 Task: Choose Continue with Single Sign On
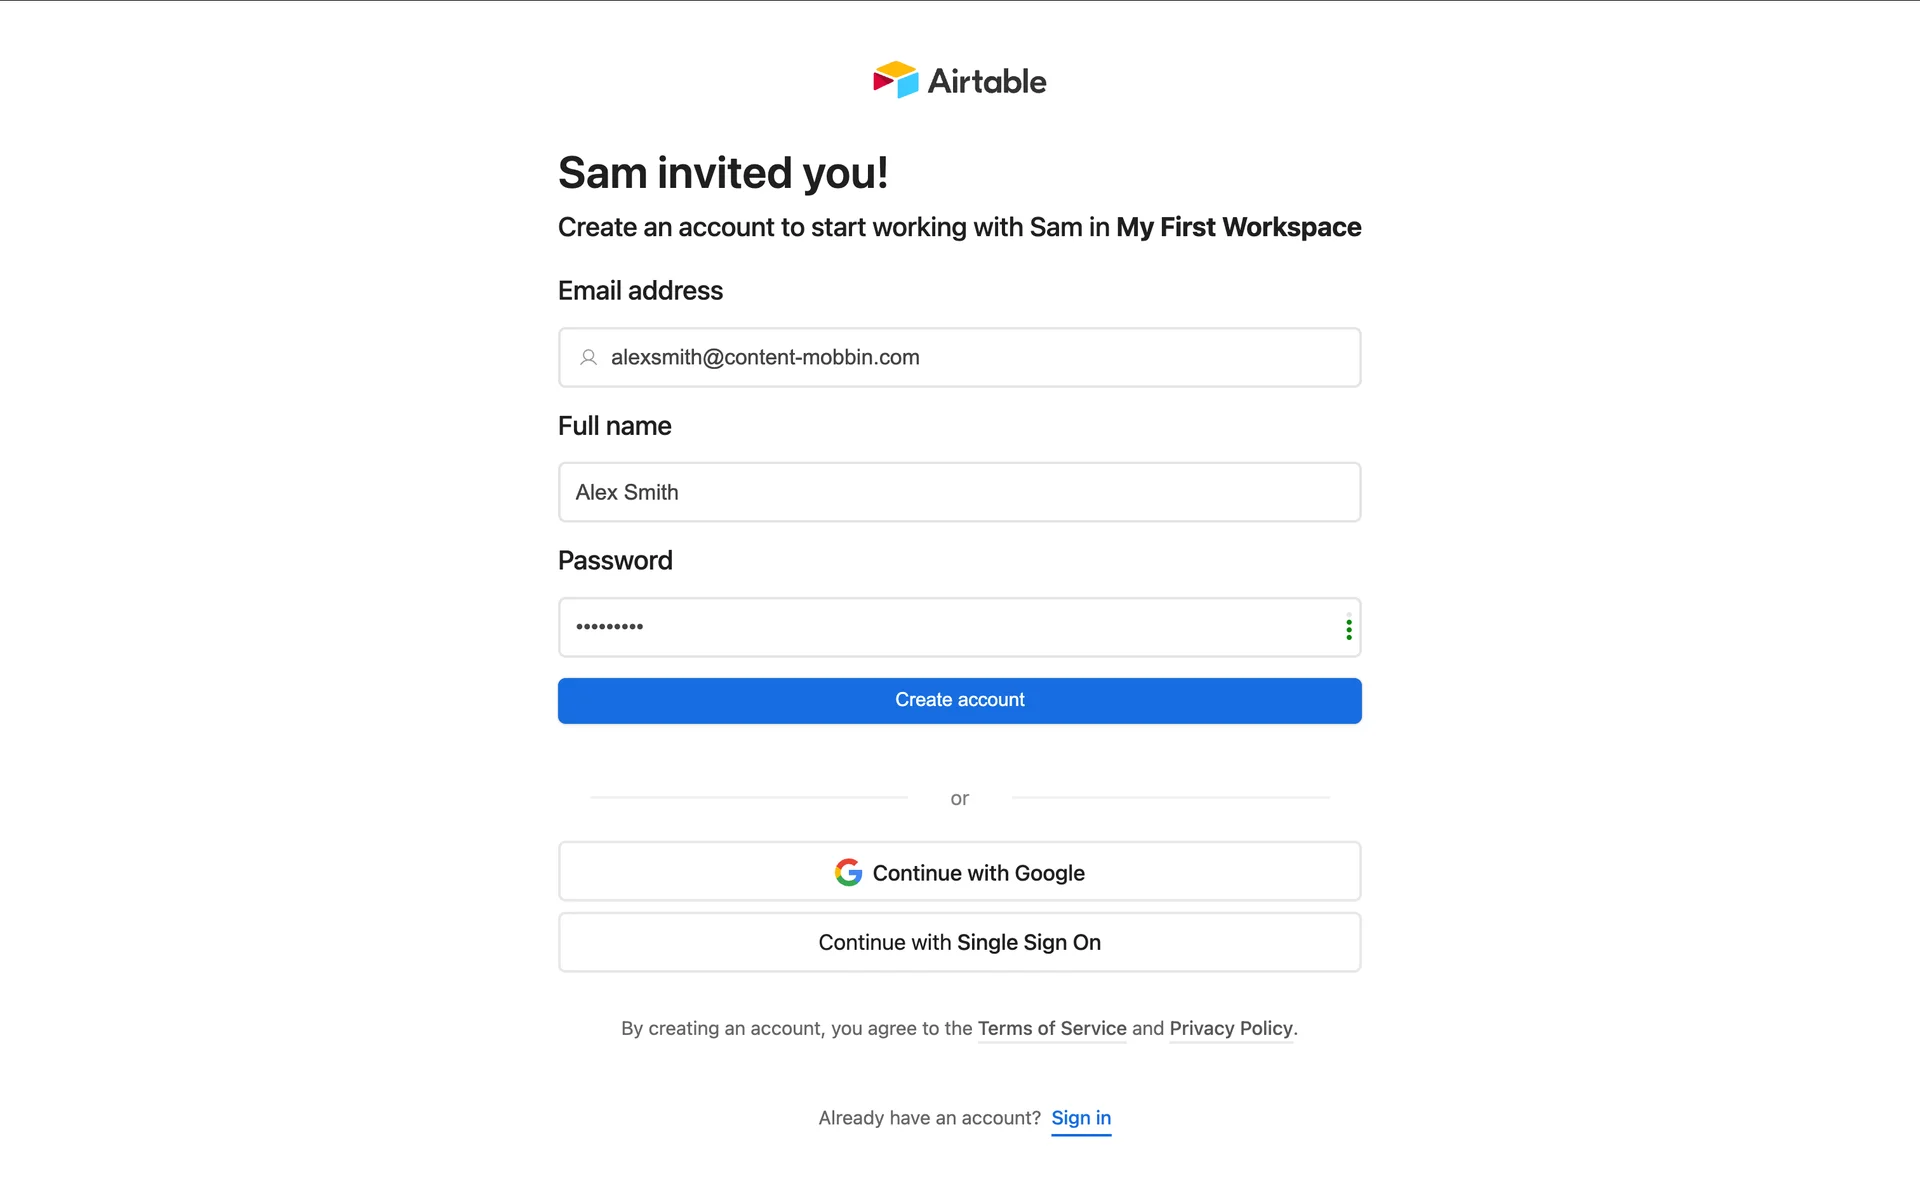click(959, 942)
